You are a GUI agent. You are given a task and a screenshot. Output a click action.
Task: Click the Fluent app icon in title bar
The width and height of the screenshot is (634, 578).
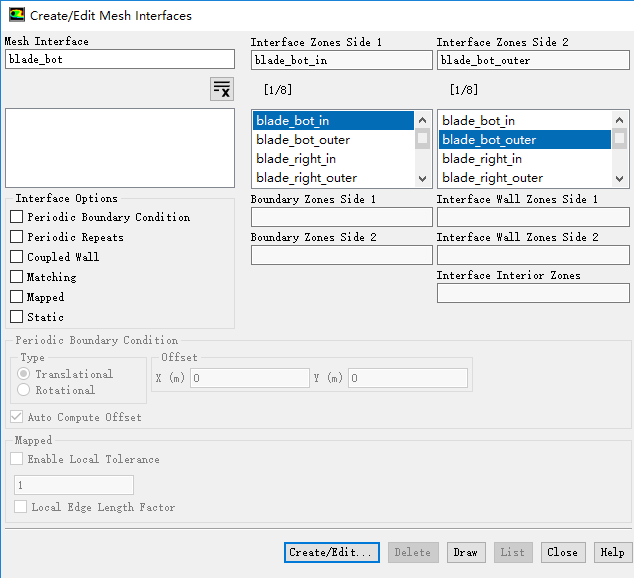[16, 15]
